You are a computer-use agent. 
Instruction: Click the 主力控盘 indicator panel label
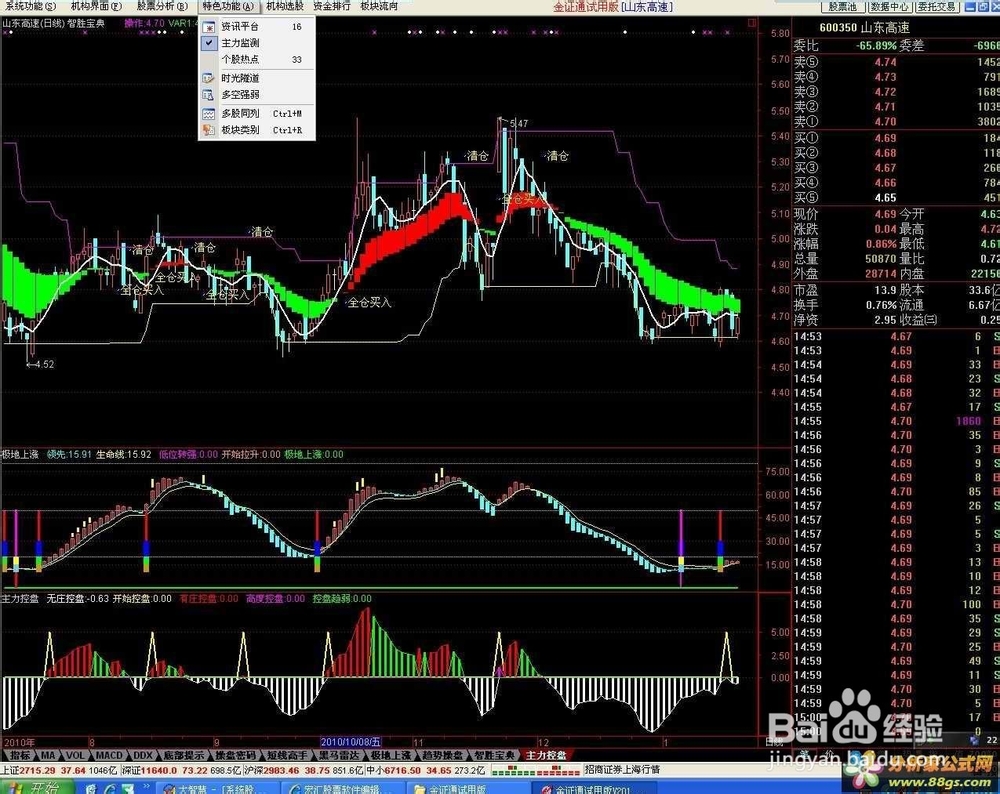20,598
